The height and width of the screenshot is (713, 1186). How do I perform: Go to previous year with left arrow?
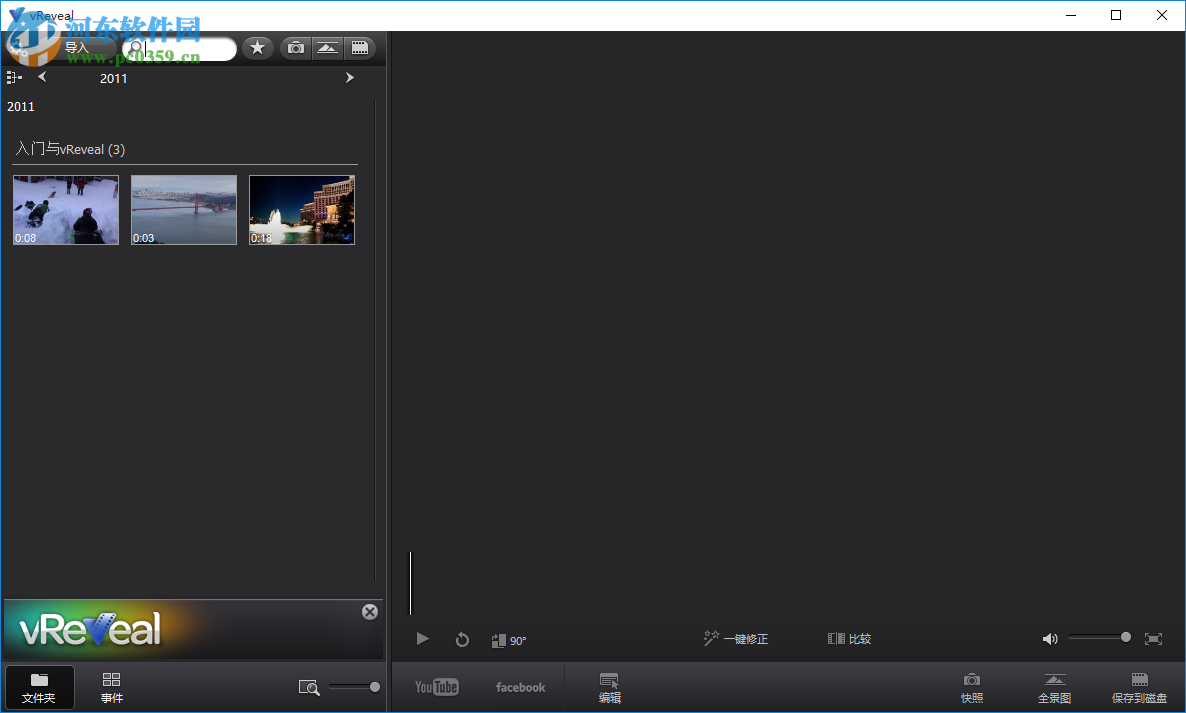tap(42, 76)
